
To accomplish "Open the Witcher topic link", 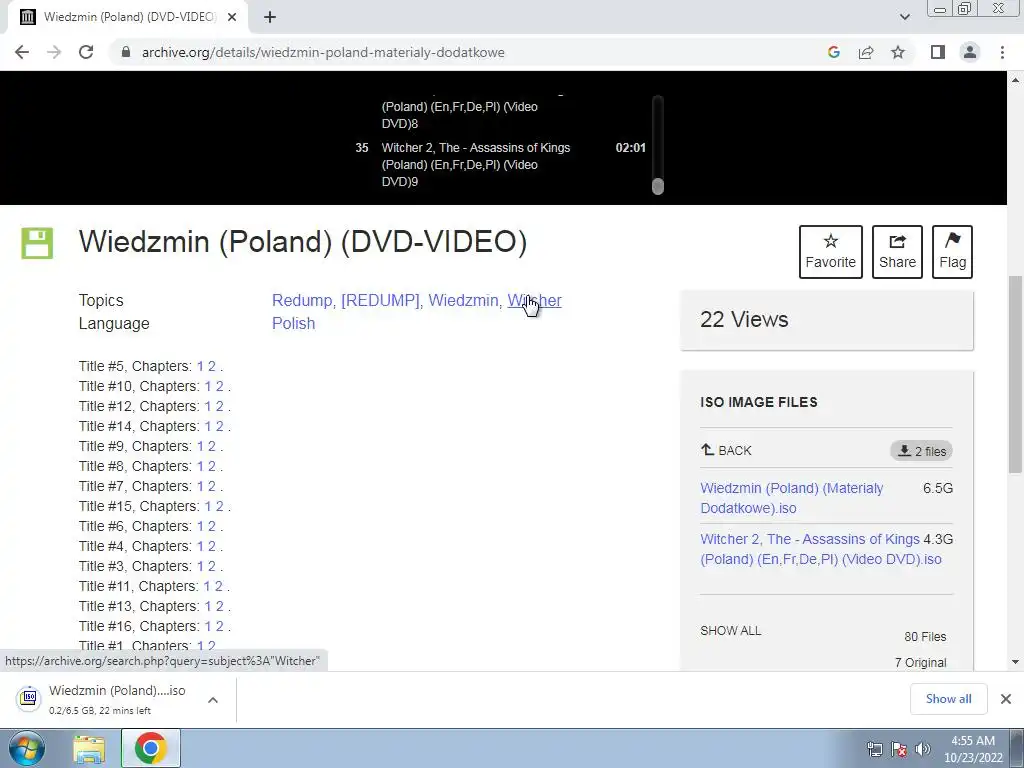I will pyautogui.click(x=534, y=300).
